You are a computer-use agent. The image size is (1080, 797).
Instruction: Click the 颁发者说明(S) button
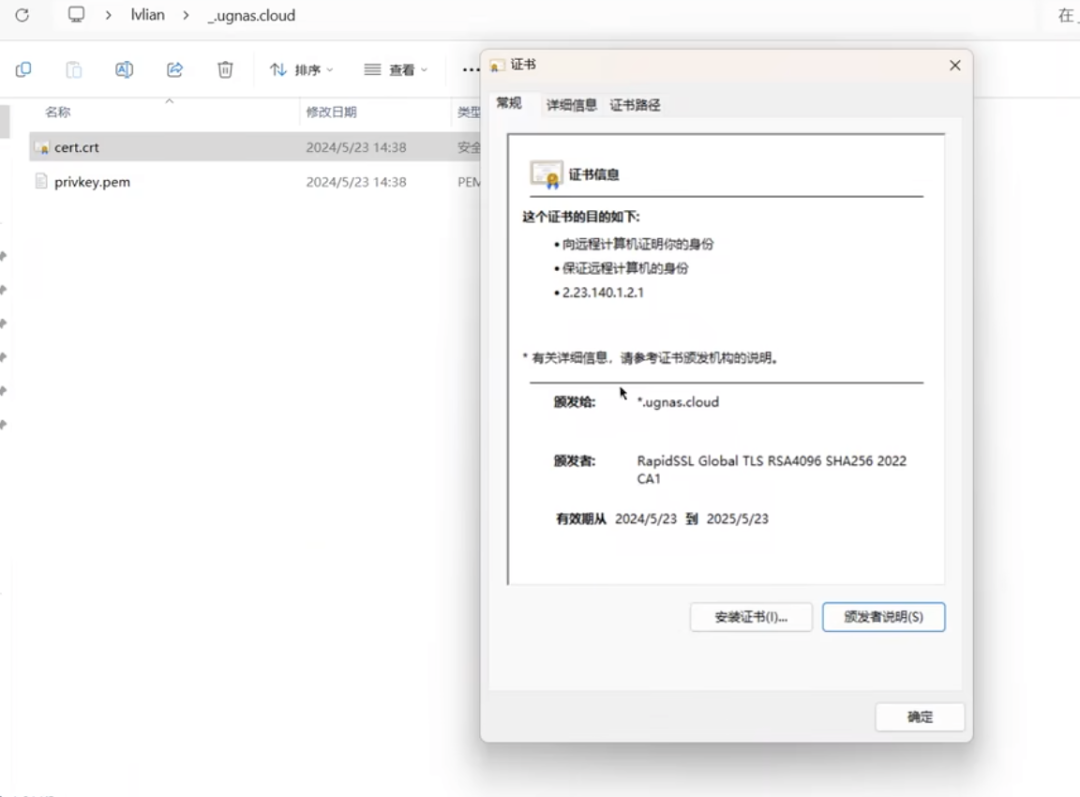[x=884, y=617]
